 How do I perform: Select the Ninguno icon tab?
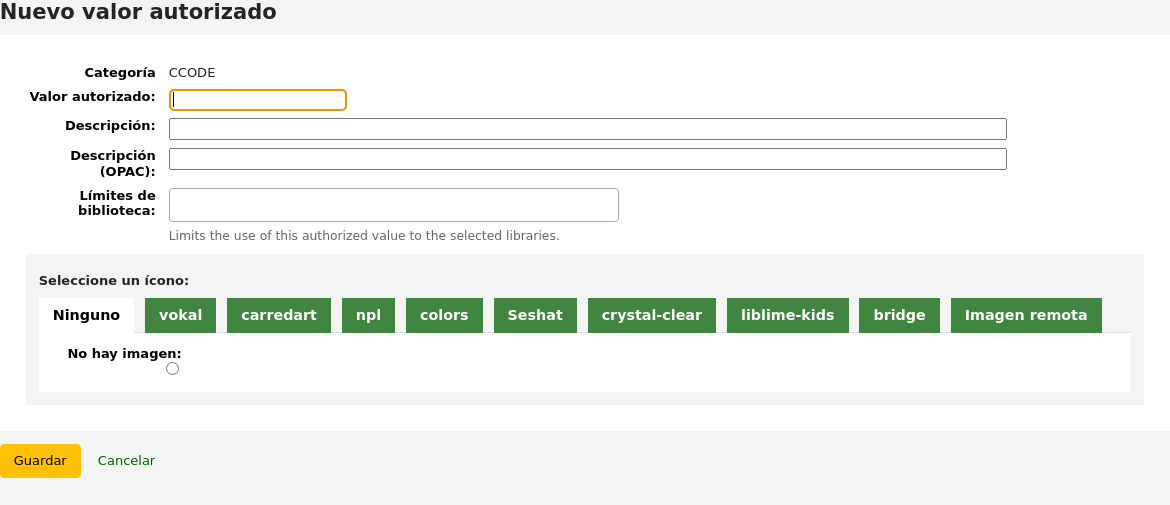pyautogui.click(x=86, y=315)
